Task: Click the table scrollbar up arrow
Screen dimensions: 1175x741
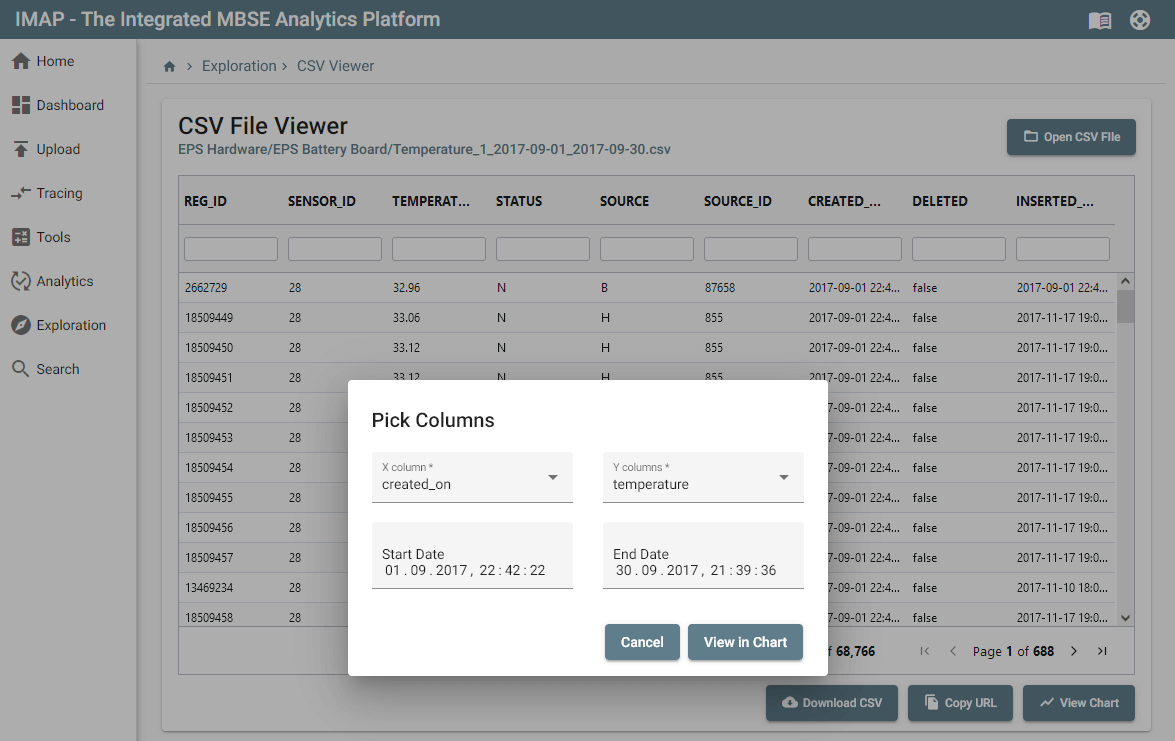Action: coord(1125,281)
